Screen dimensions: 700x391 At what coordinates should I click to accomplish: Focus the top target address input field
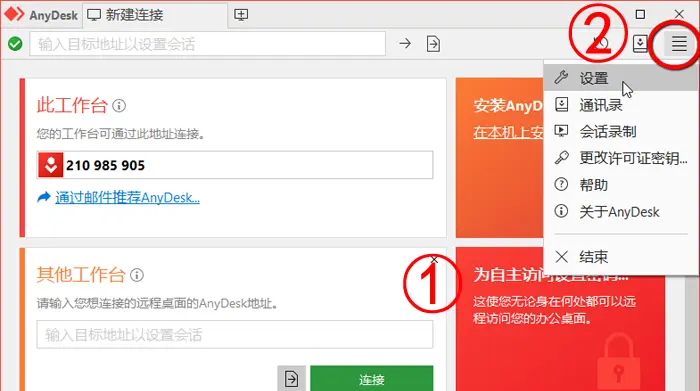click(208, 44)
